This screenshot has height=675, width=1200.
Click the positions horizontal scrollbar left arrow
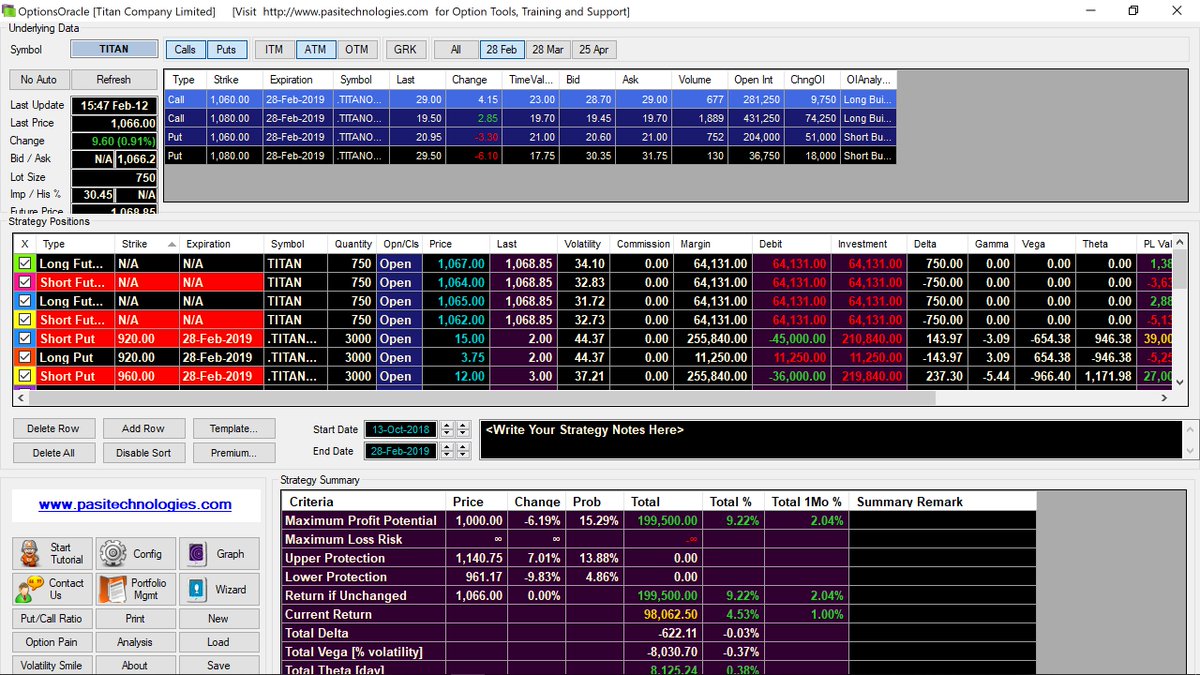point(19,397)
